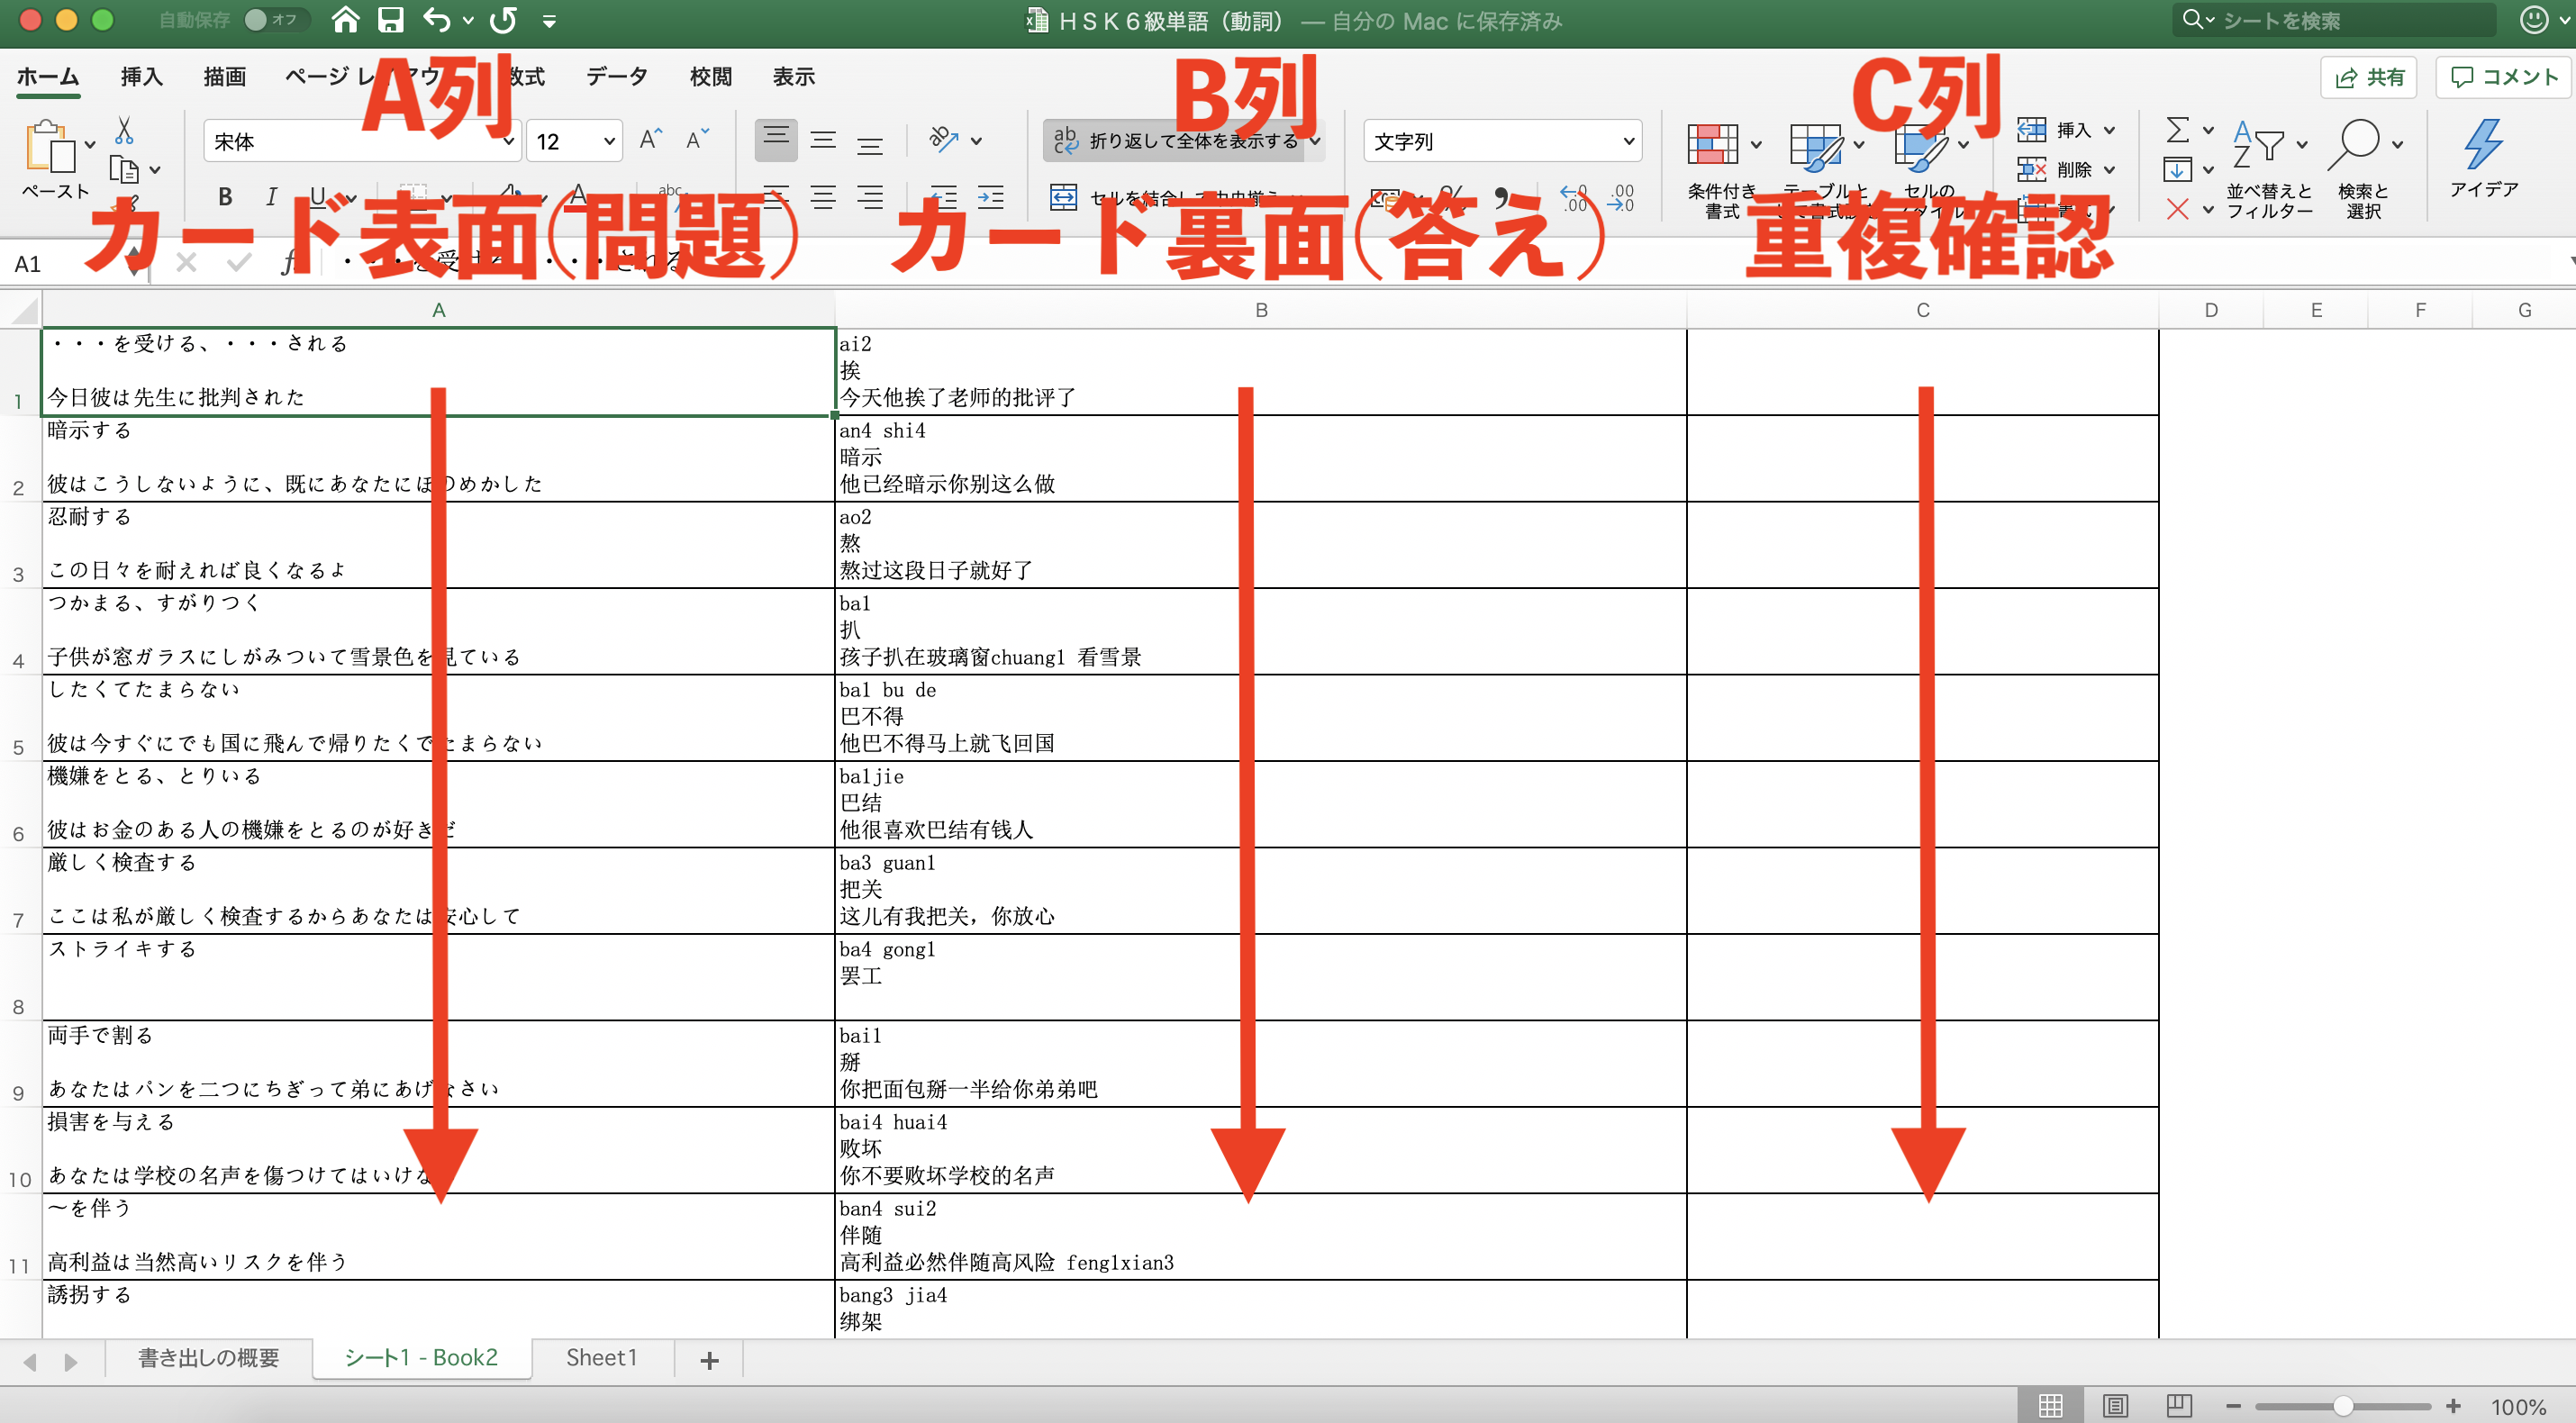Switch to Normal view icon in status bar
This screenshot has width=2576, height=1423.
(2051, 1406)
